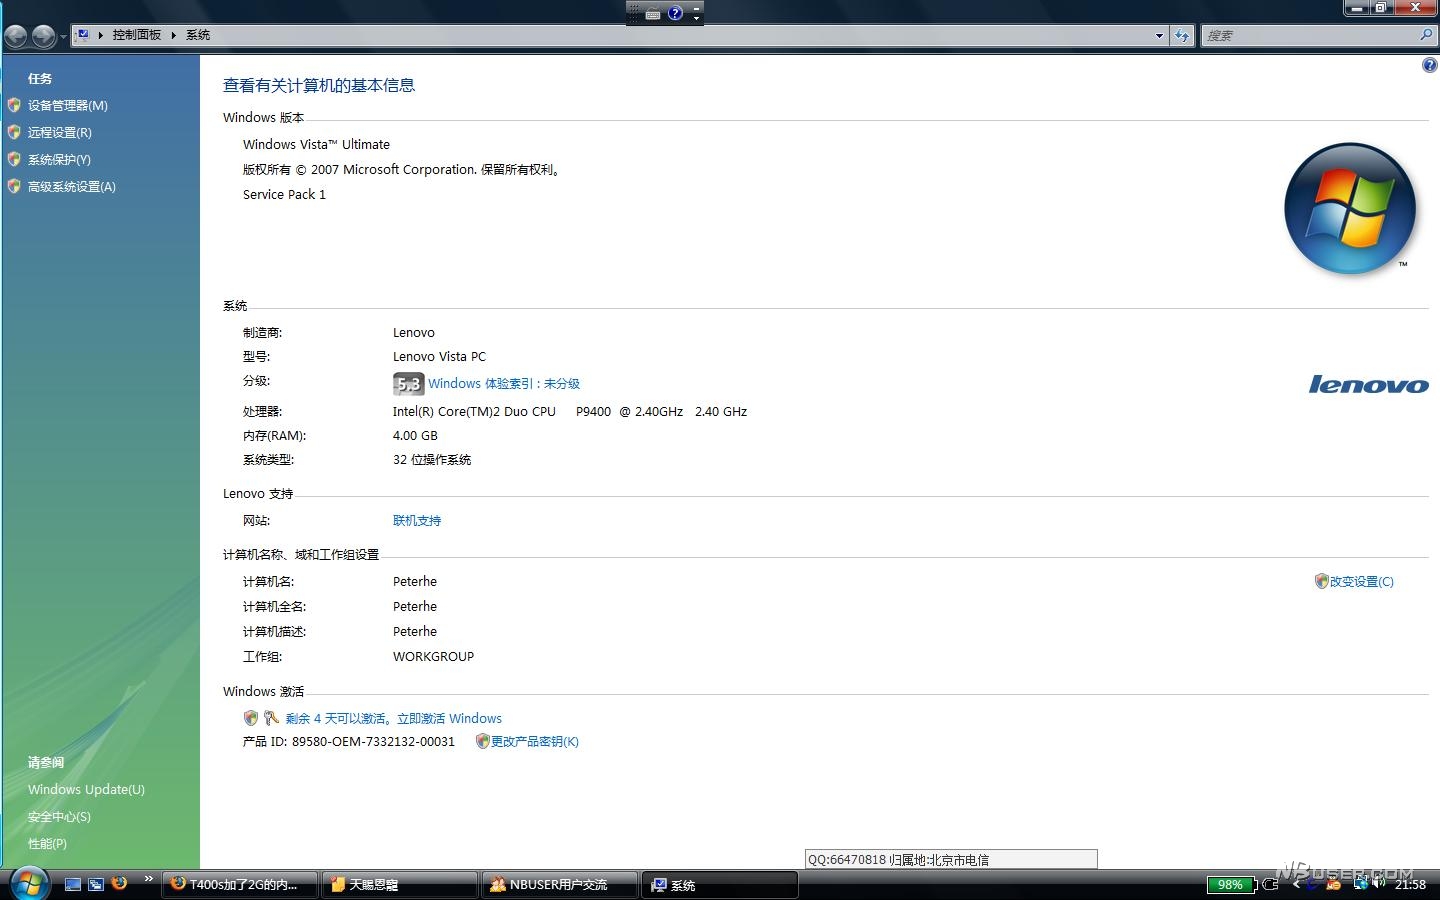Click the question mark on floating bar
The image size is (1440, 900).
point(675,13)
